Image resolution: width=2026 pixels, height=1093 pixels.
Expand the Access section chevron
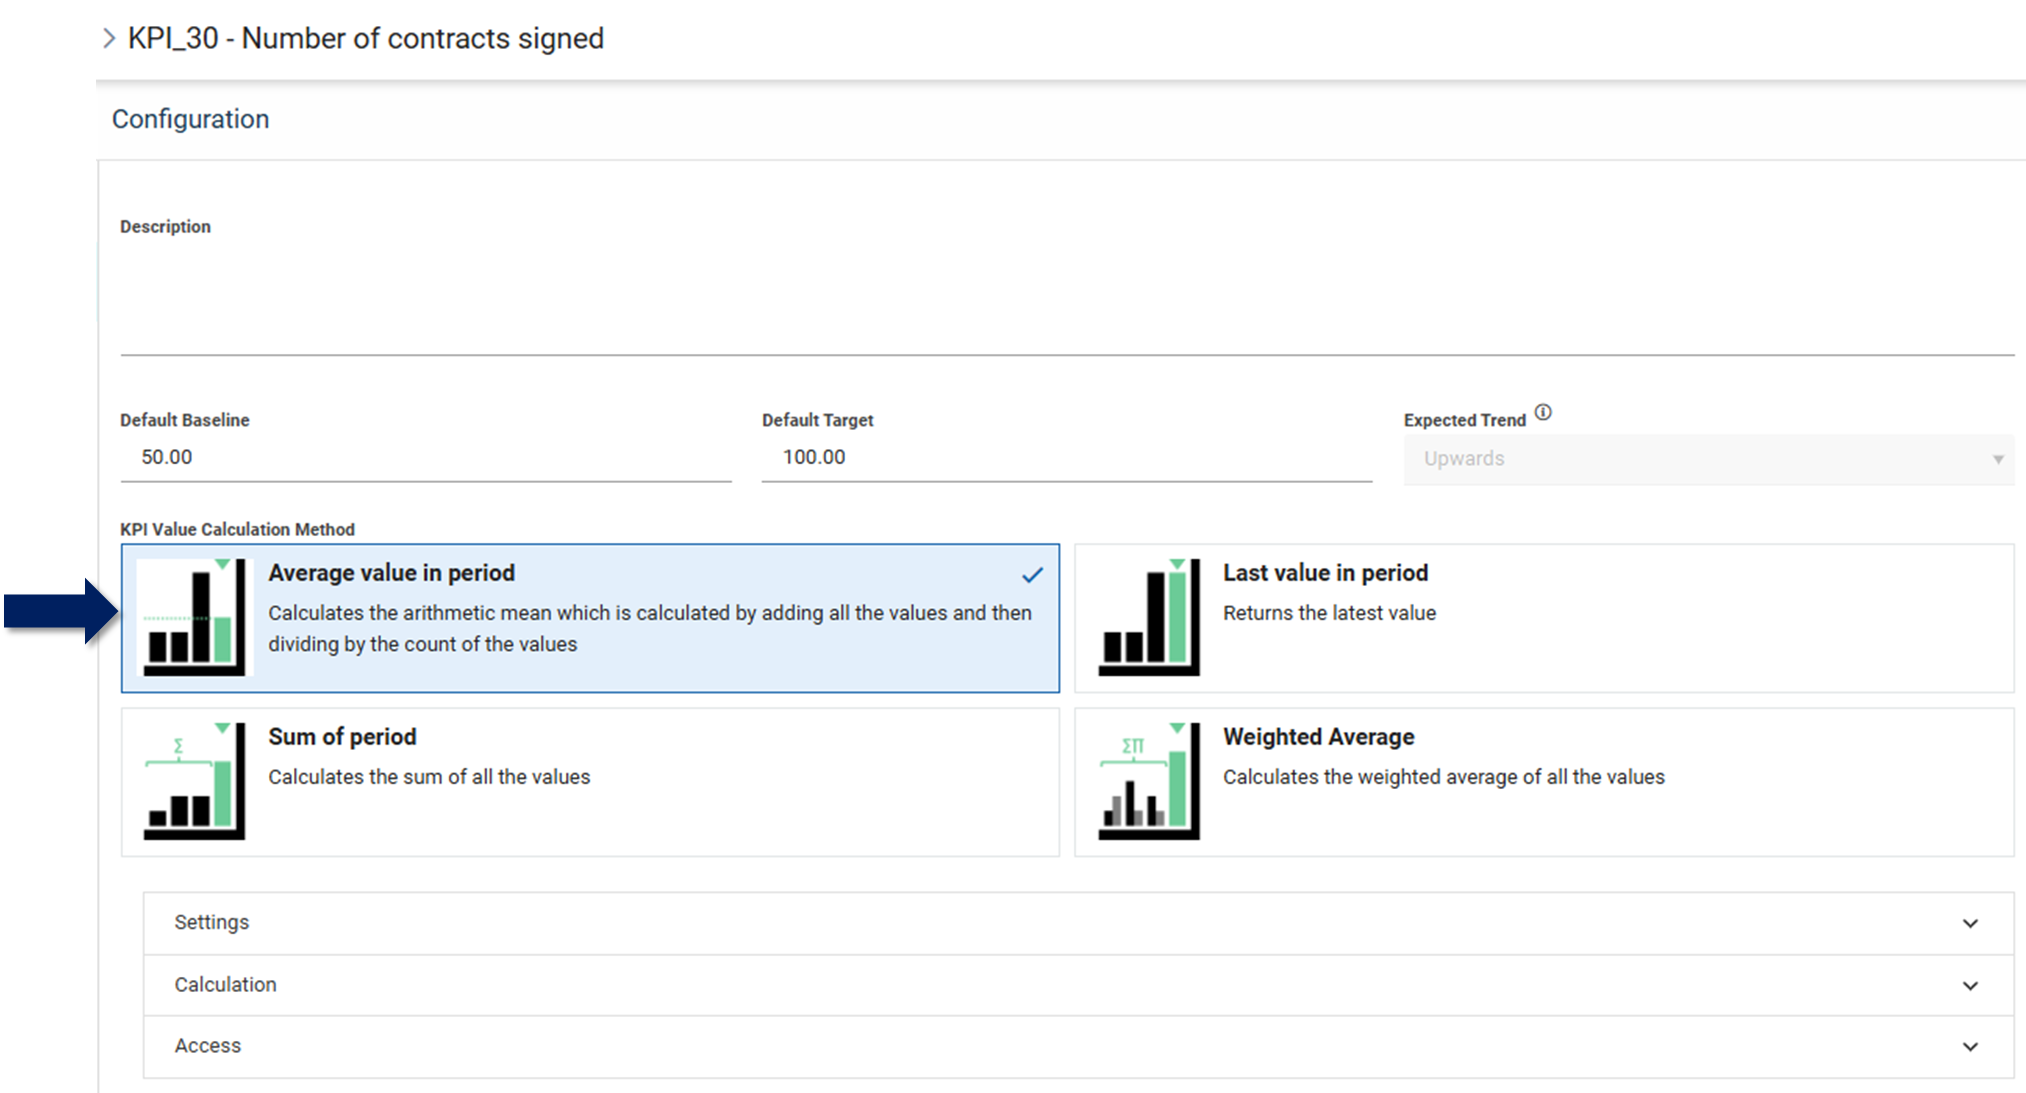point(1969,1047)
